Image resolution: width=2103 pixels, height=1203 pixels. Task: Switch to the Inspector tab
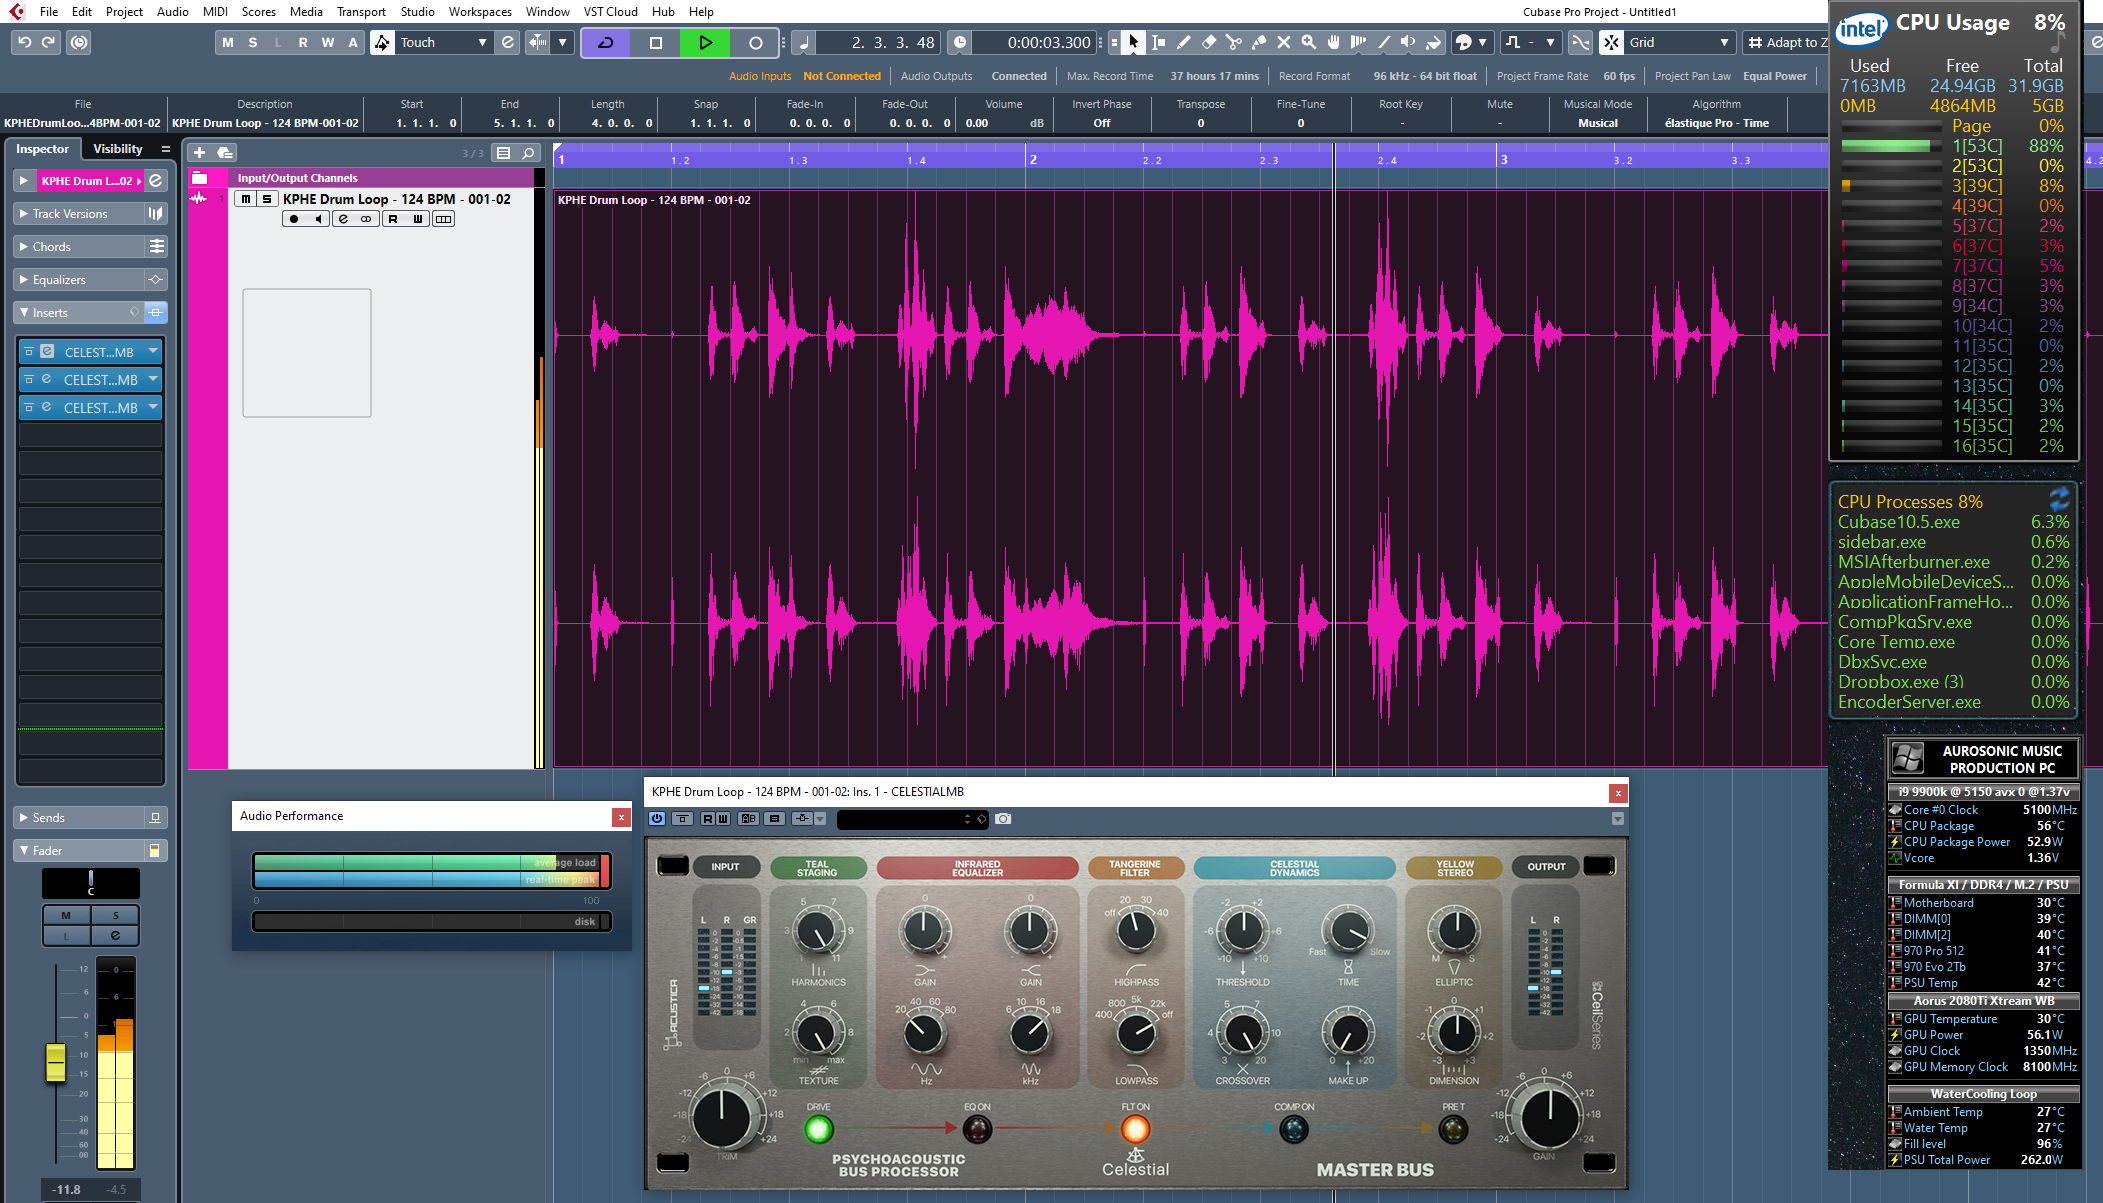click(43, 149)
